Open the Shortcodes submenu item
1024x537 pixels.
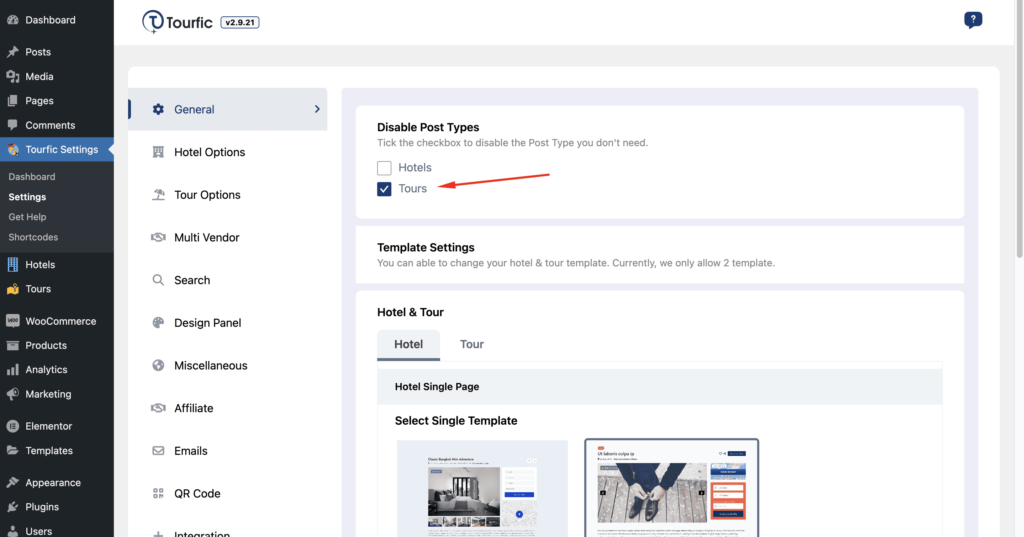33,237
